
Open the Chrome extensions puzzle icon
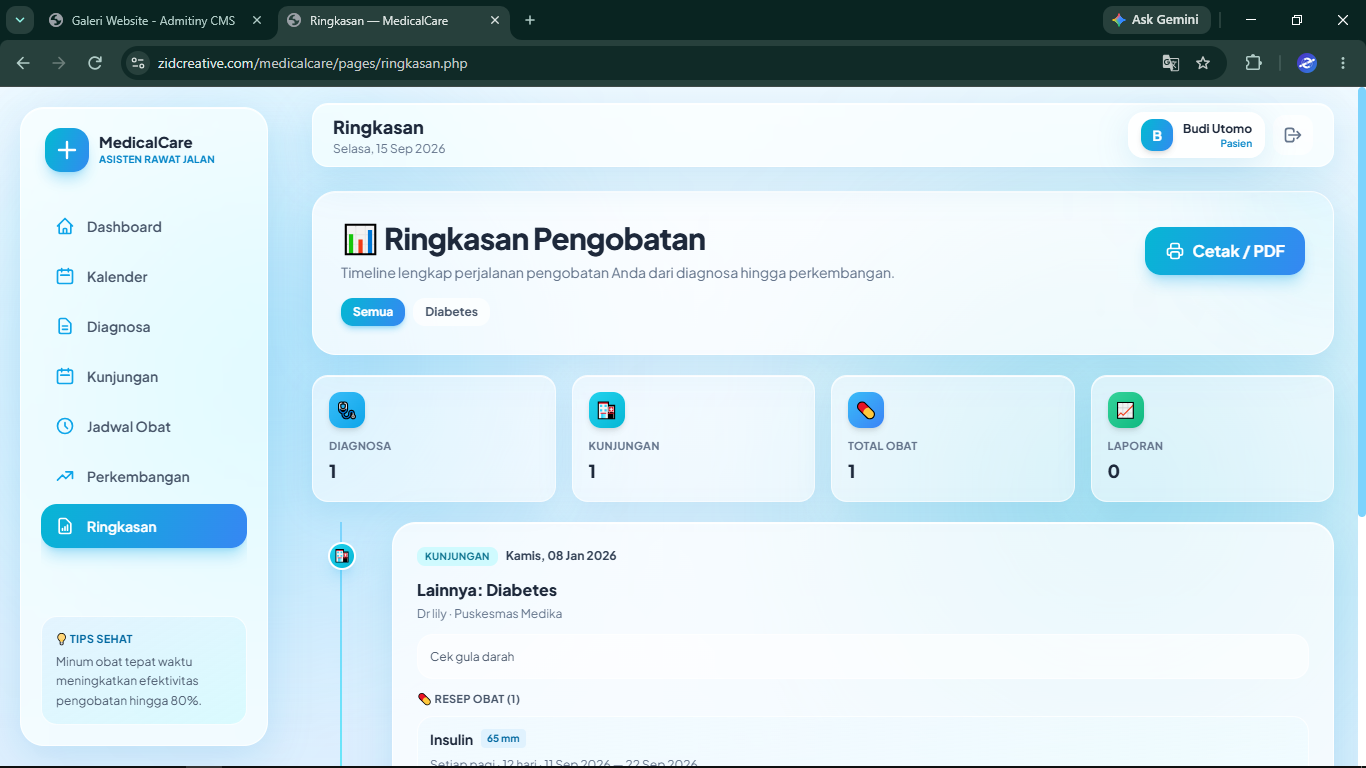pos(1253,63)
